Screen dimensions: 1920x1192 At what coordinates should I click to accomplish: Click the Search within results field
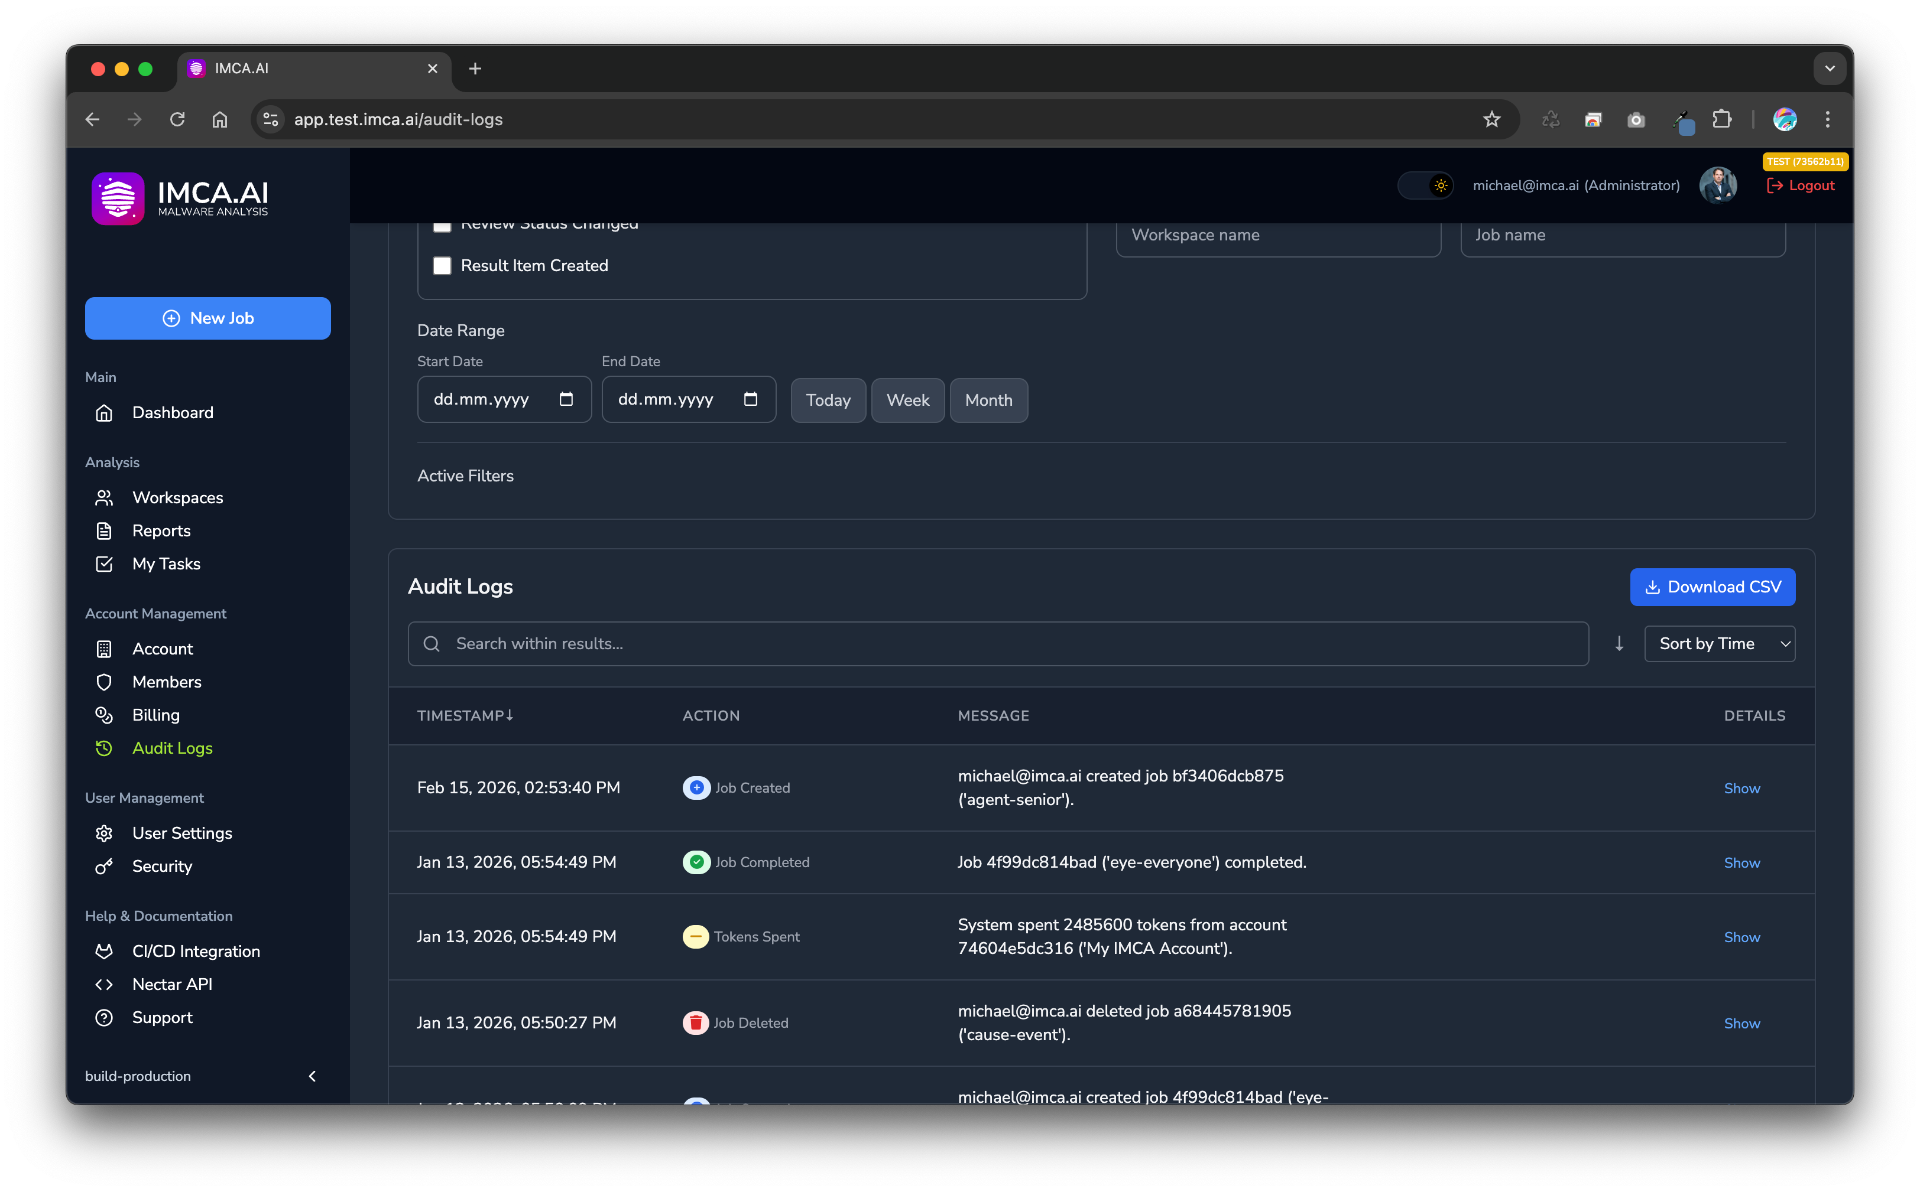[x=997, y=644]
